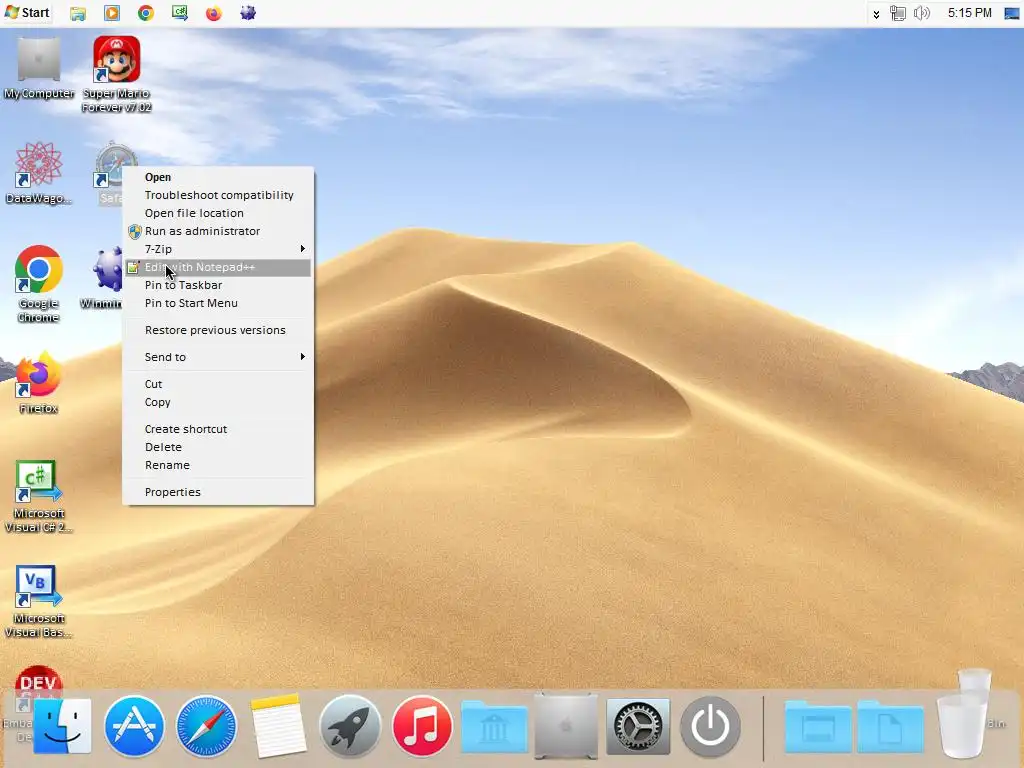This screenshot has height=768, width=1024.
Task: Select My Computer desktop icon
Action: 39,69
